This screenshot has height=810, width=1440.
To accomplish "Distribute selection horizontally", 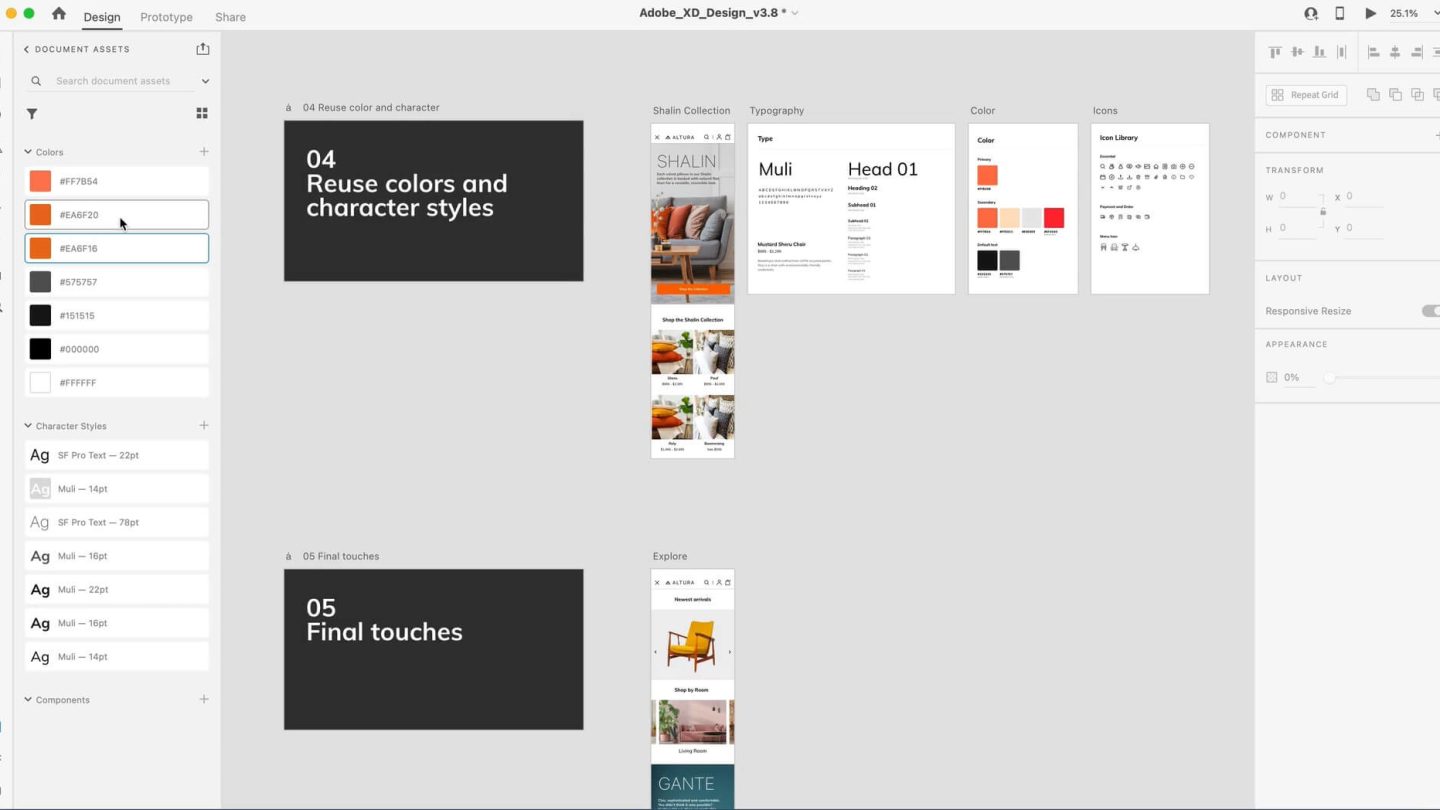I will [1341, 52].
